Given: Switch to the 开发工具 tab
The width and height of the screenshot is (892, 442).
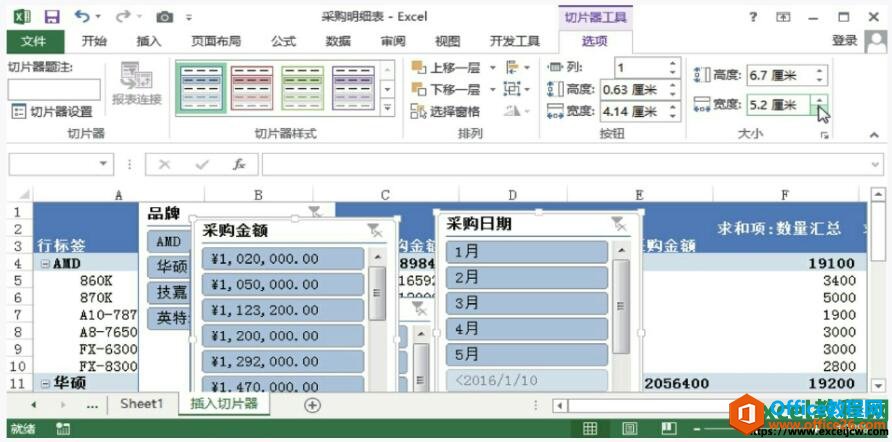Looking at the screenshot, I should (515, 41).
